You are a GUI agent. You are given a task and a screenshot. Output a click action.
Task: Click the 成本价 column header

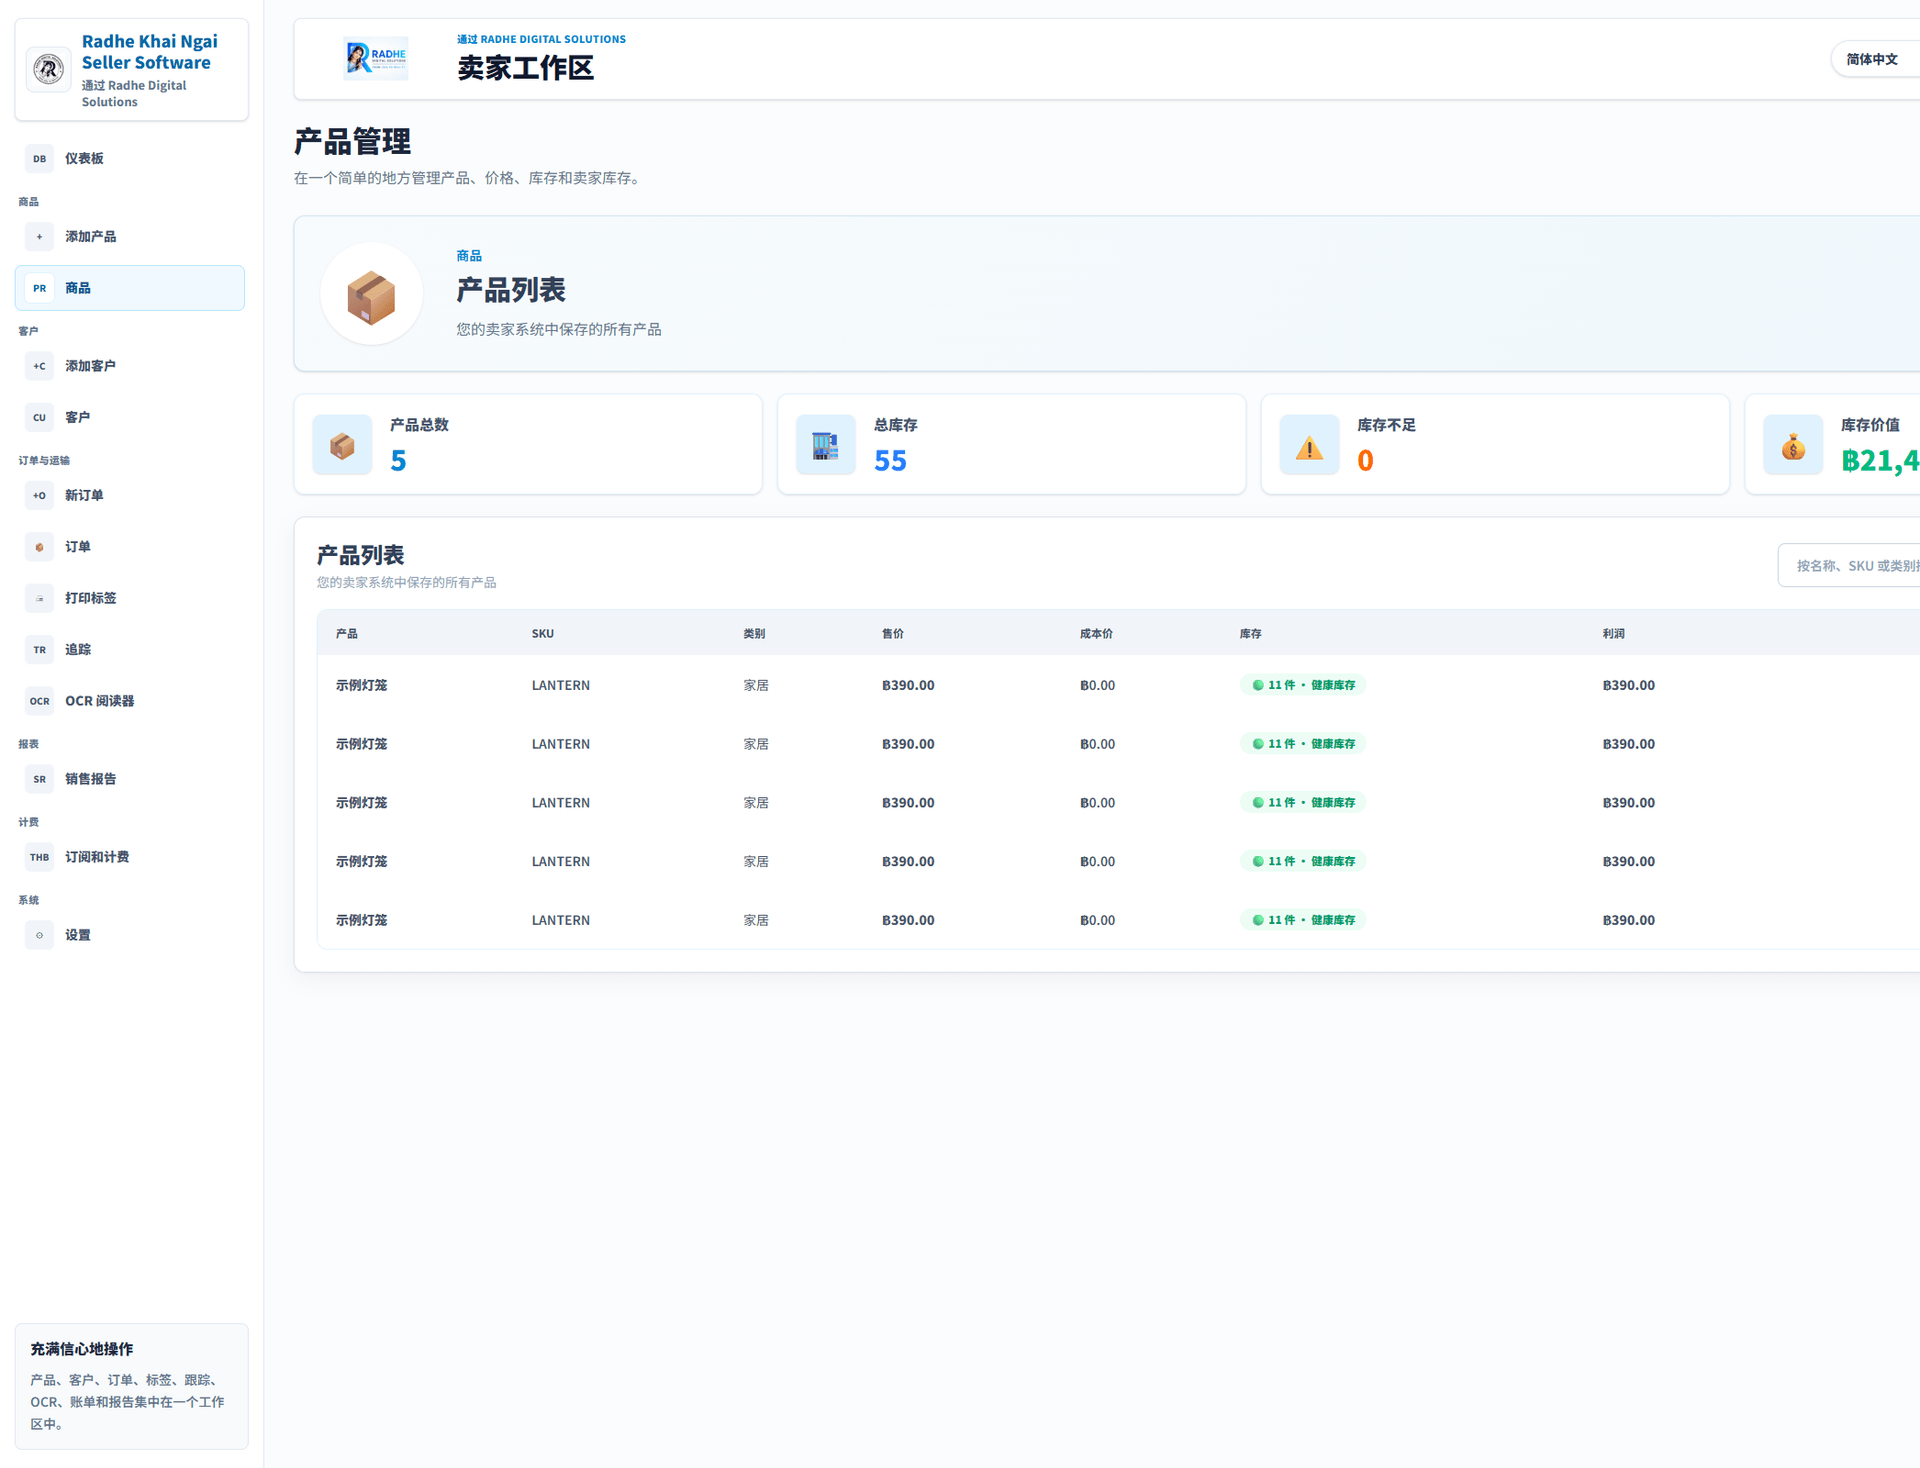[1096, 634]
